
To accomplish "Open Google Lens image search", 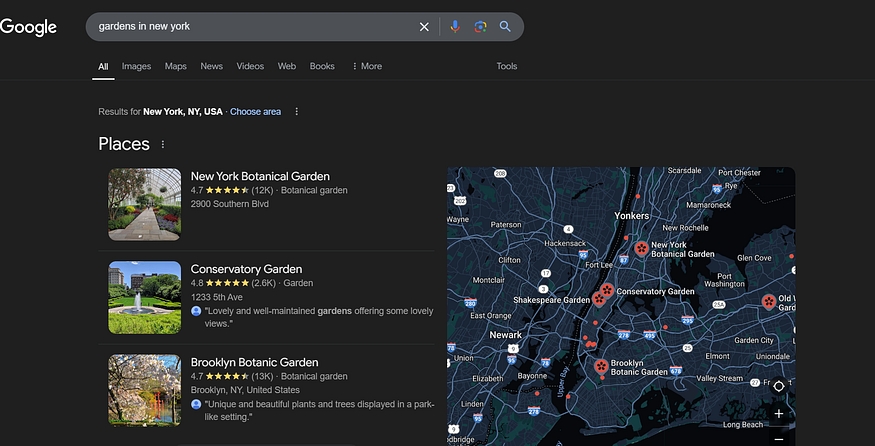I will 480,27.
